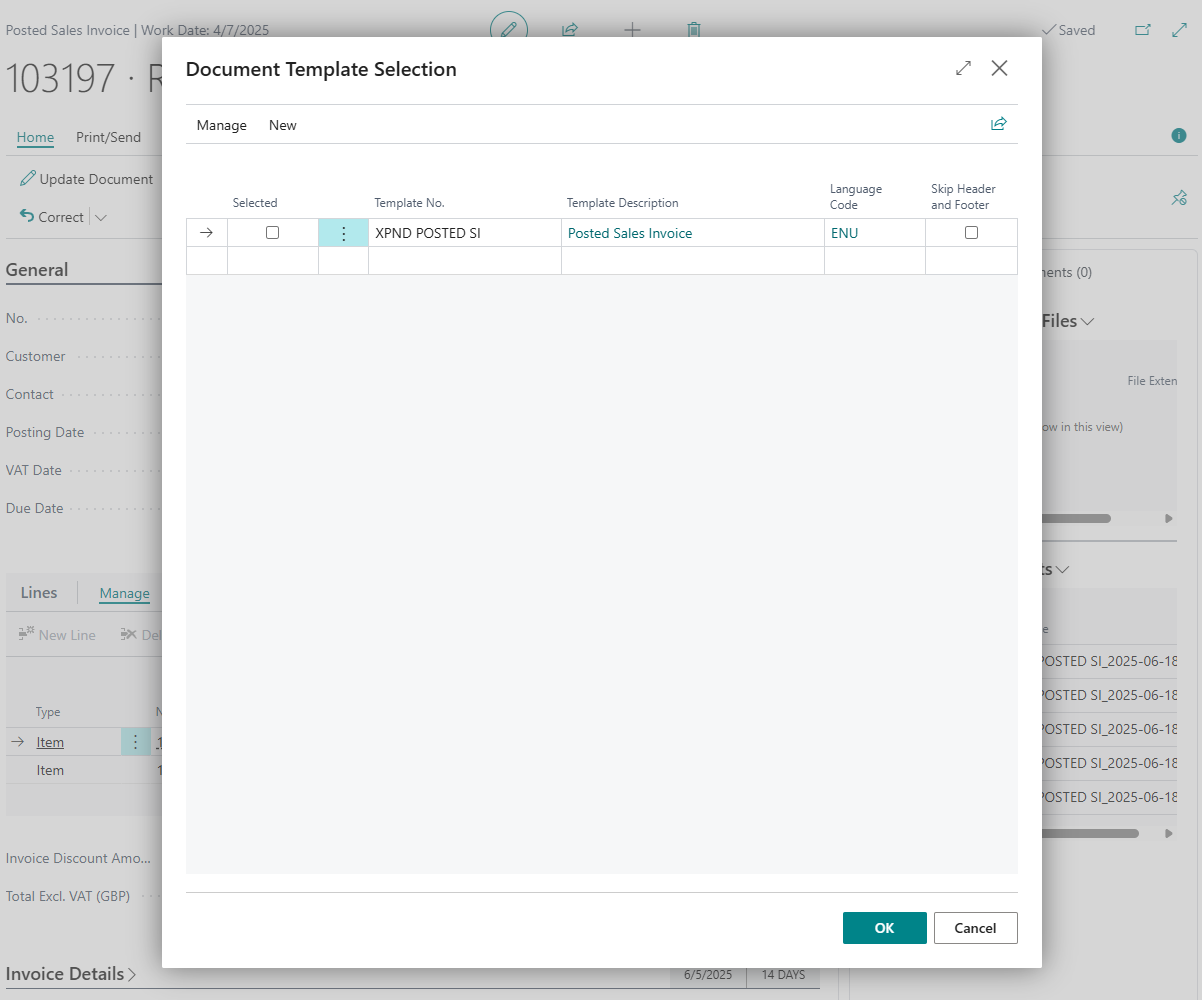Screen dimensions: 1202x1000
Task: Close the Document Template Selection dialog
Action: (999, 68)
